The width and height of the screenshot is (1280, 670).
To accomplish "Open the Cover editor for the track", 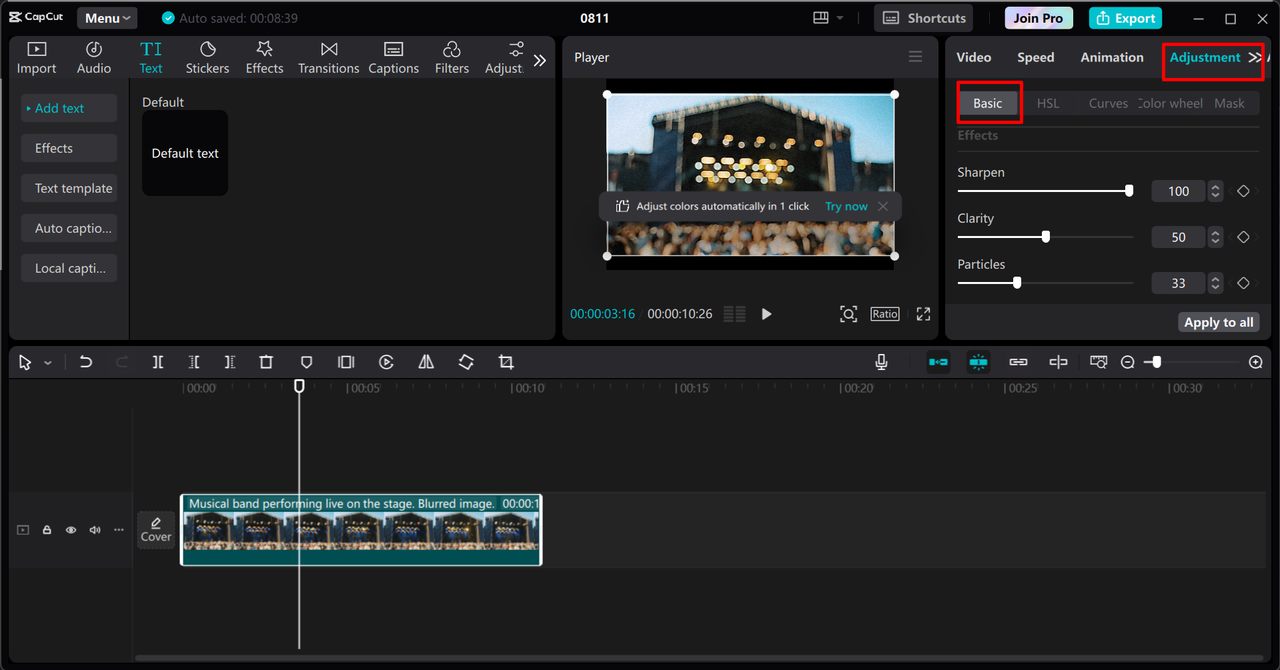I will [x=156, y=529].
